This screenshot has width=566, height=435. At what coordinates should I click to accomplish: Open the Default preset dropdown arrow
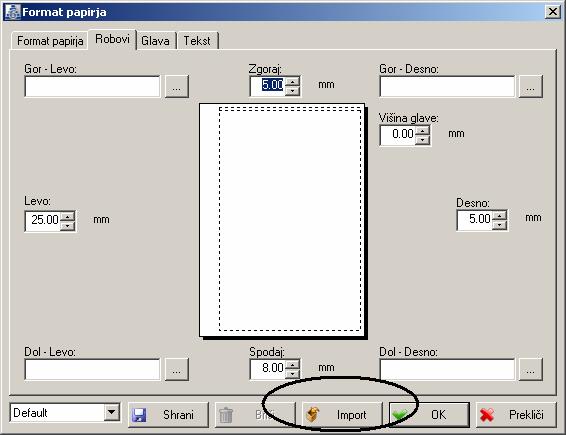click(x=112, y=412)
